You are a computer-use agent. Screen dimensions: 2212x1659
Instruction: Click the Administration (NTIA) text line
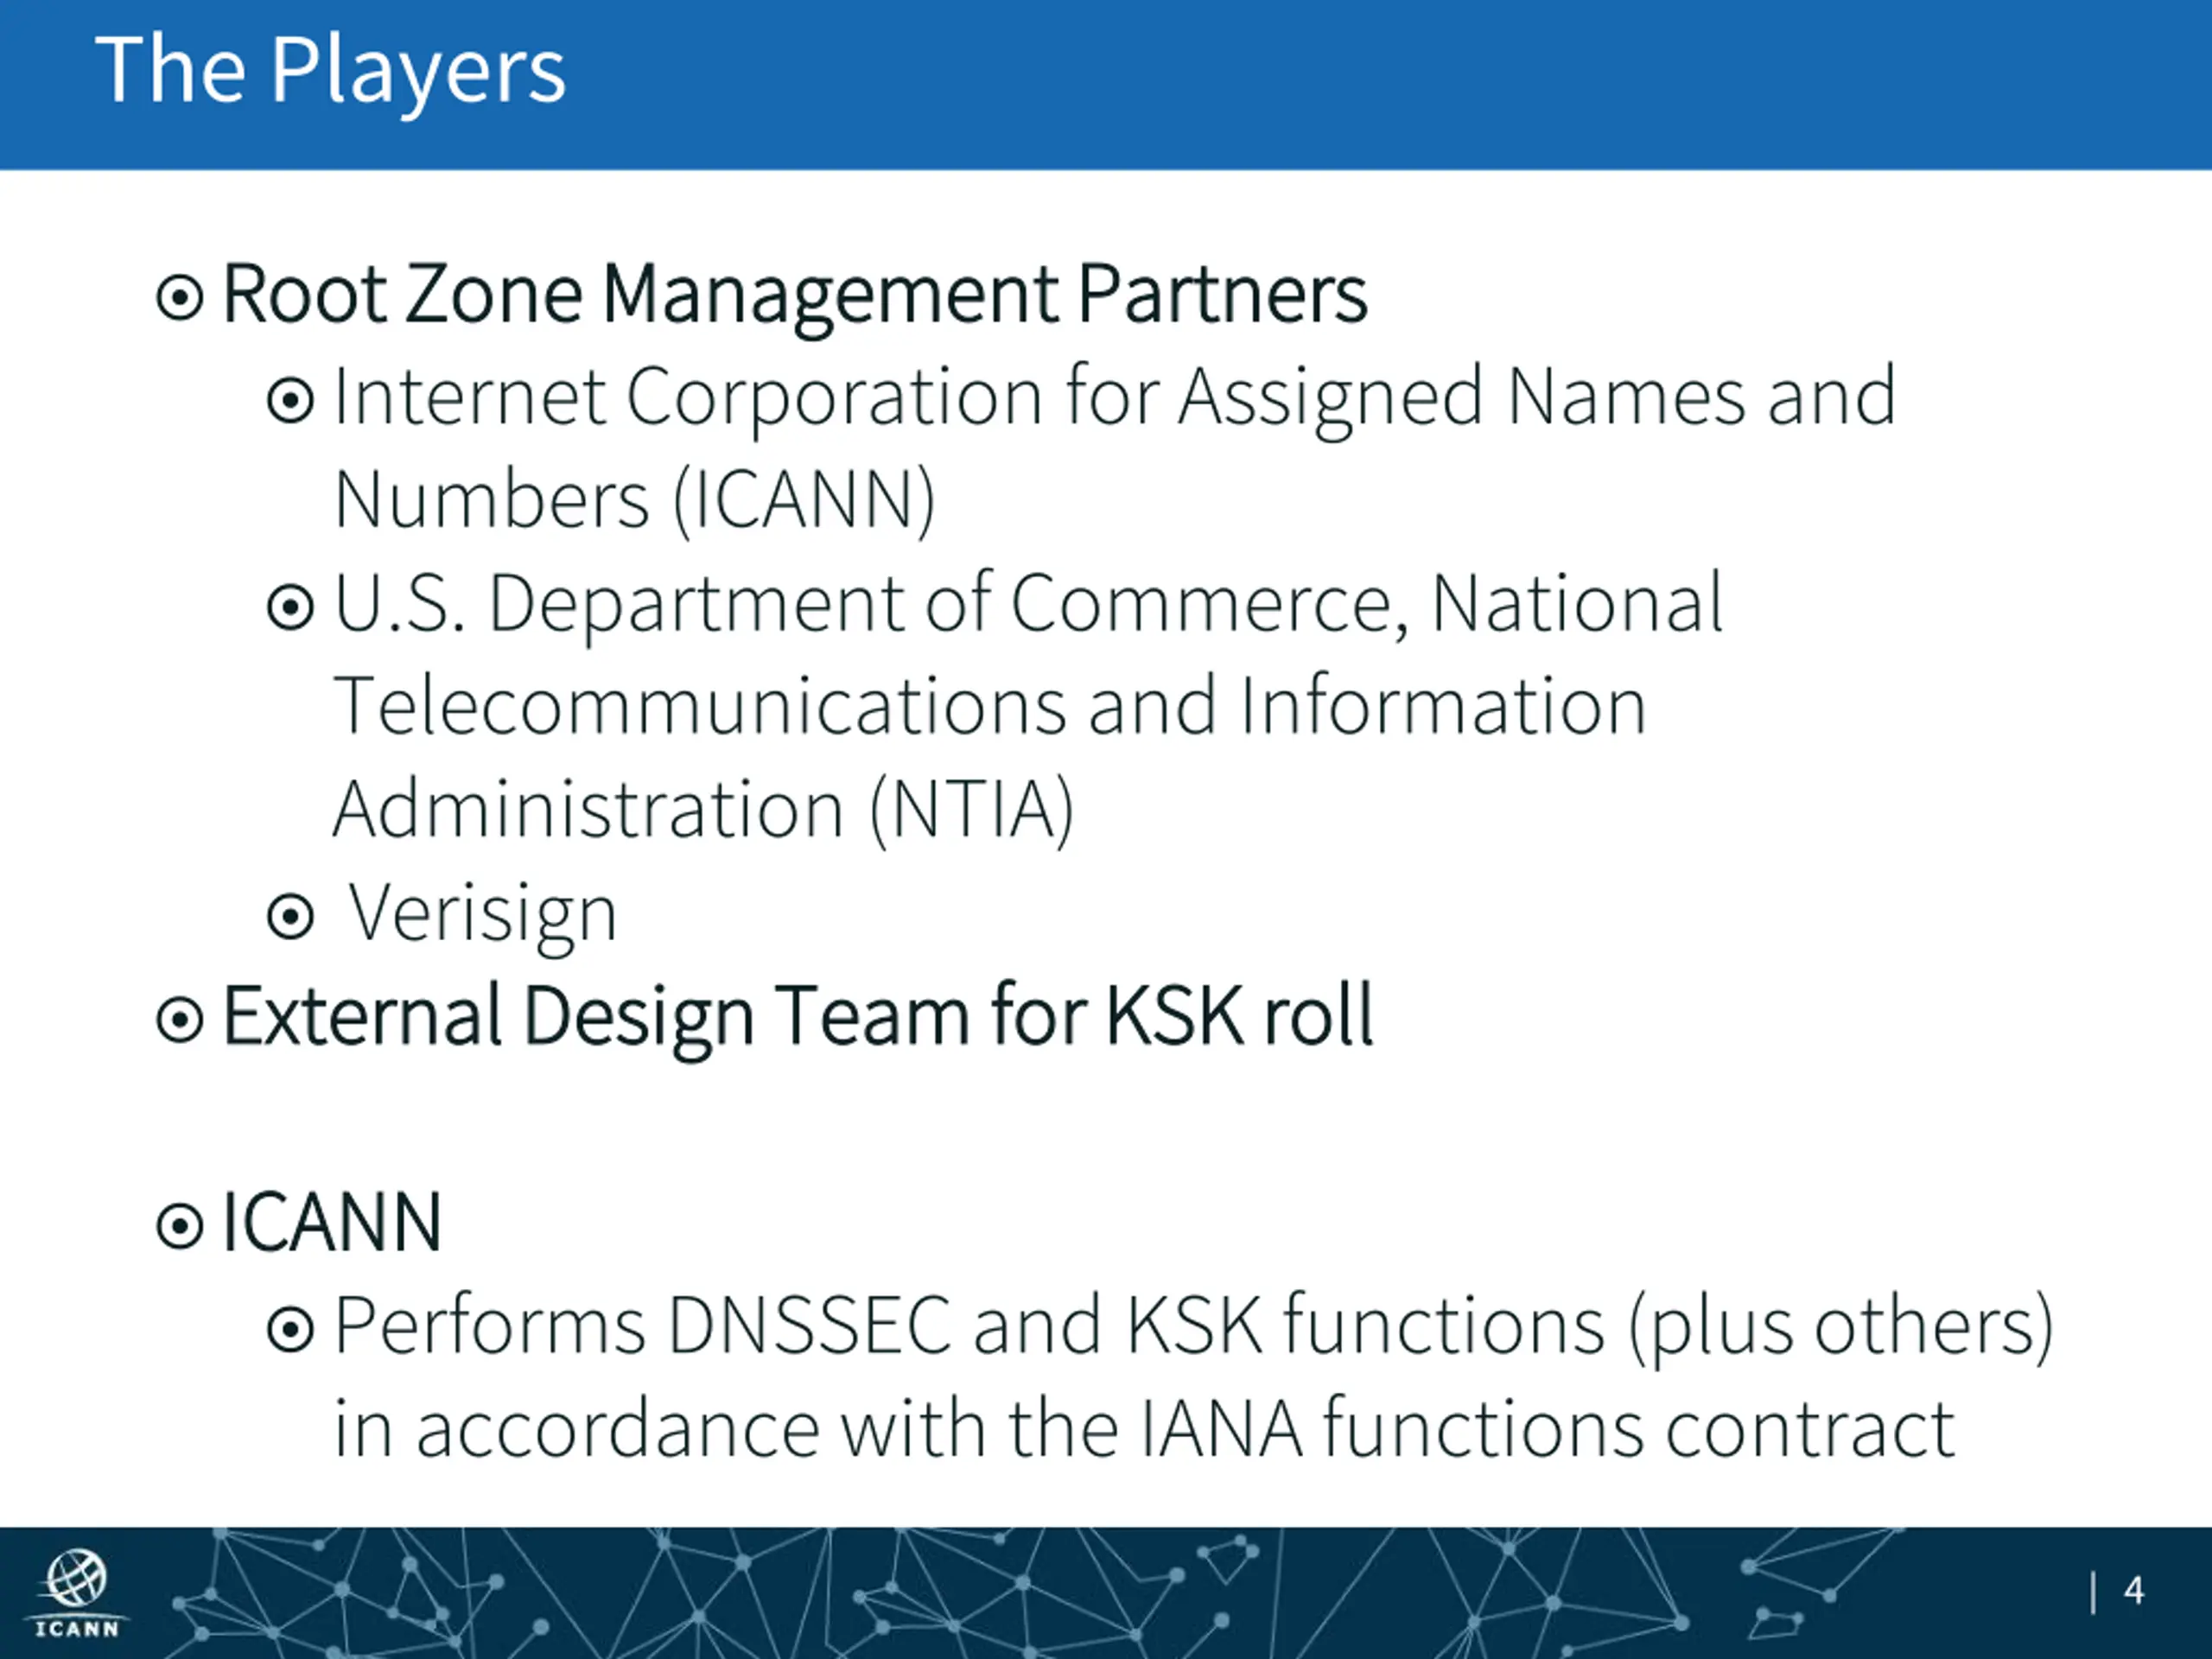[x=704, y=810]
